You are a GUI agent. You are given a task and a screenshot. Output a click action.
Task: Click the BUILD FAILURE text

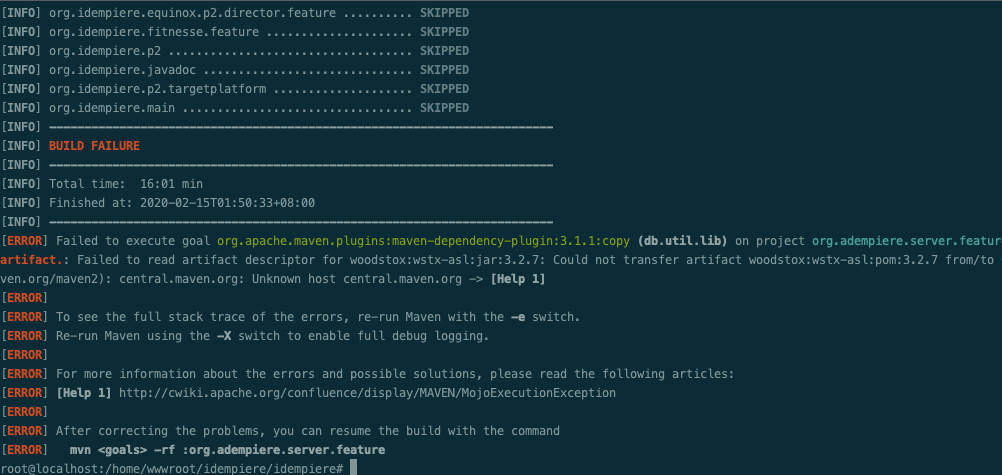click(94, 146)
